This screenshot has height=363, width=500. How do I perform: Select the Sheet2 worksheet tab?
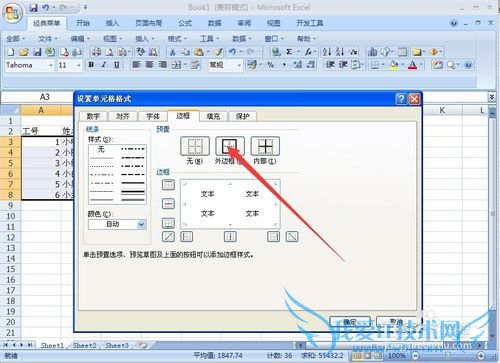pos(85,346)
